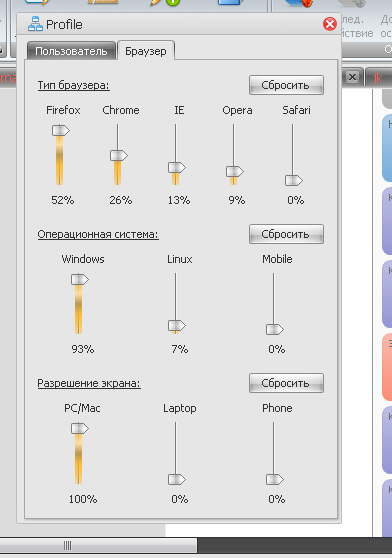The height and width of the screenshot is (558, 392).
Task: Switch to the Пользователь tab
Action: point(71,51)
